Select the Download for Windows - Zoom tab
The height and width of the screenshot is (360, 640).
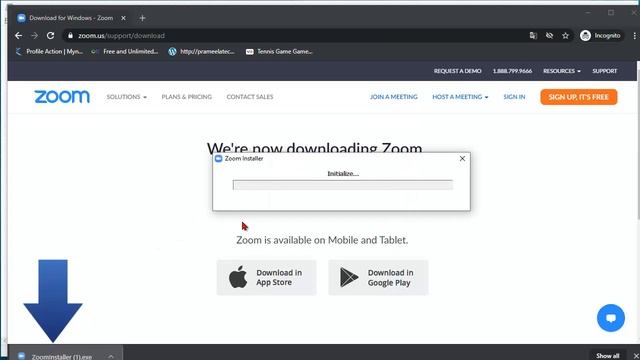(71, 18)
